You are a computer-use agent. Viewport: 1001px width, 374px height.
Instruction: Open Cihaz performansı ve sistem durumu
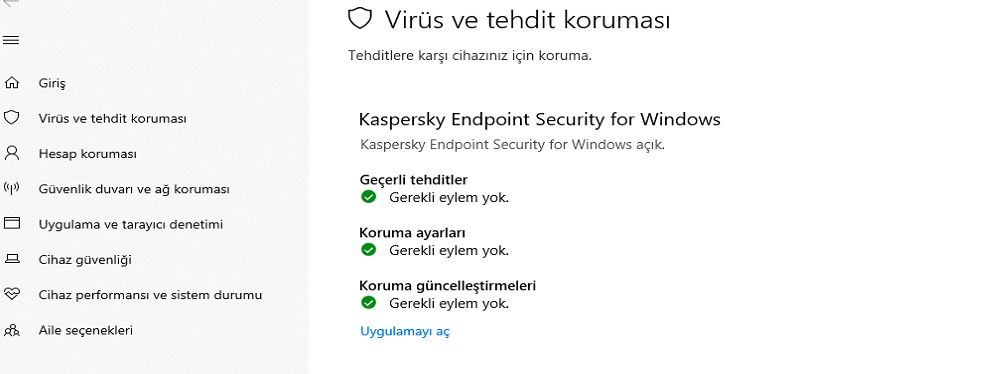point(150,295)
